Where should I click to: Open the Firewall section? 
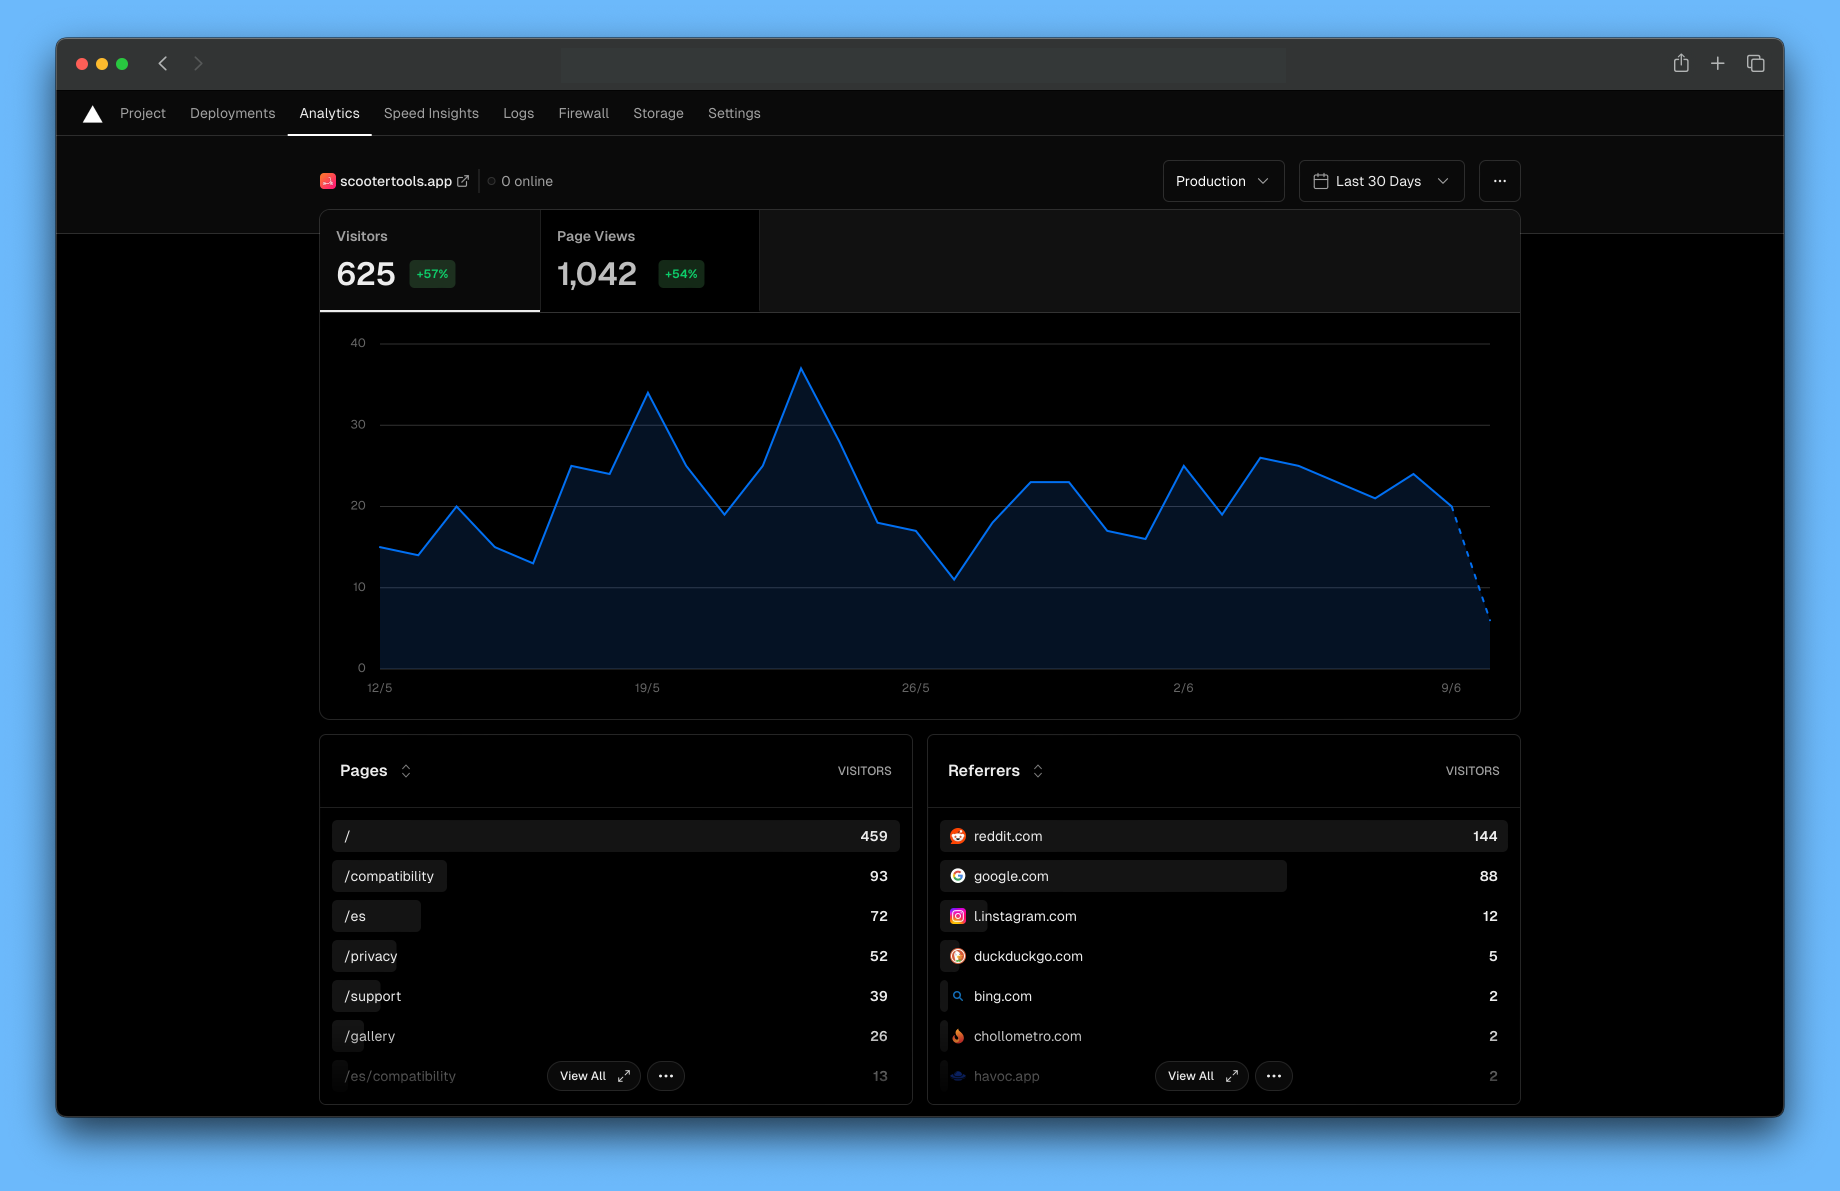[583, 113]
